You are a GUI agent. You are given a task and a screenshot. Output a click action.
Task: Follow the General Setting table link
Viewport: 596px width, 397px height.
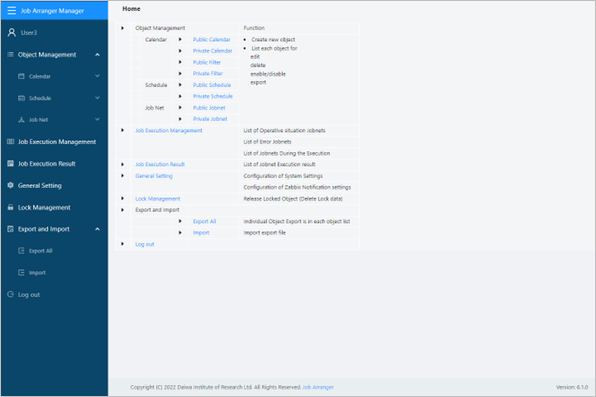point(154,176)
